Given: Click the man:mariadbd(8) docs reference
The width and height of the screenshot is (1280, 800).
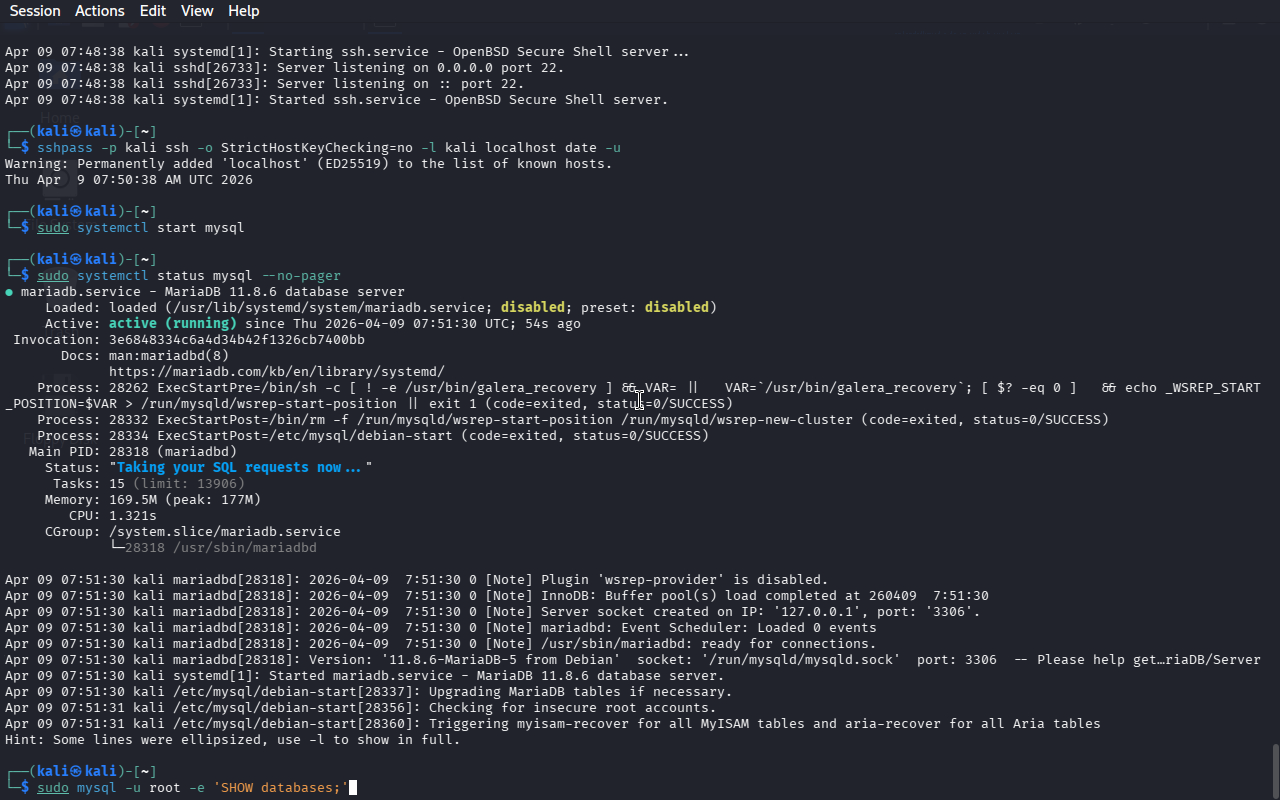Looking at the screenshot, I should point(168,355).
